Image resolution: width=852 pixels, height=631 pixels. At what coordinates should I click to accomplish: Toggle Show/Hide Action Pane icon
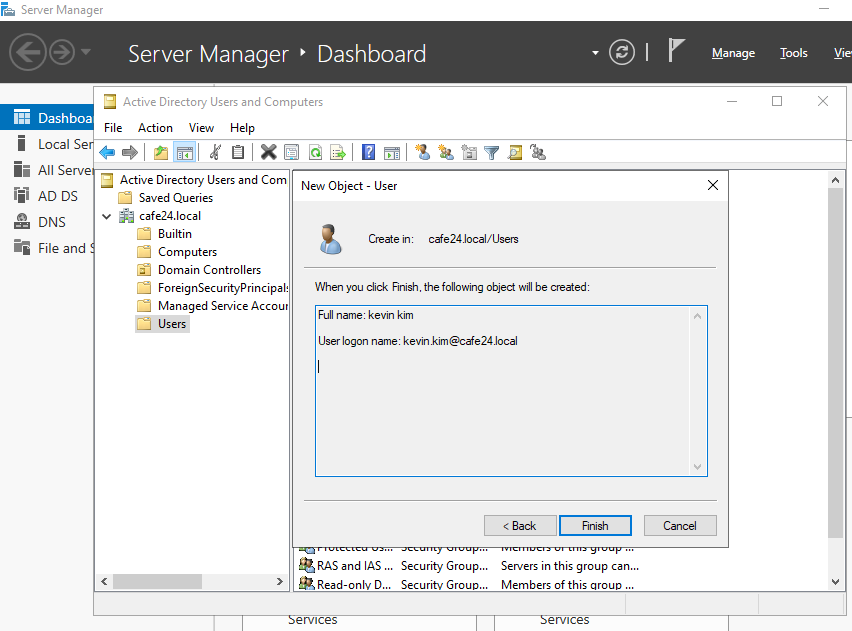pyautogui.click(x=392, y=153)
